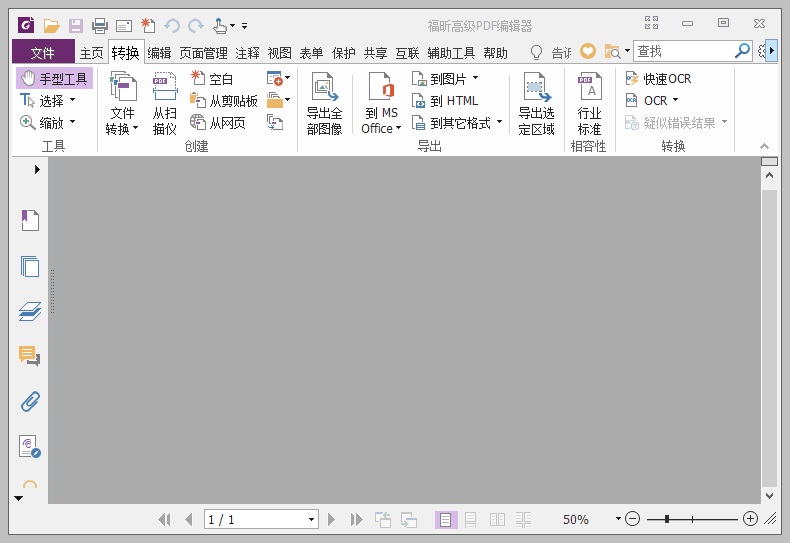Open the zoom percentage dropdown arrow
790x543 pixels.
(619, 519)
